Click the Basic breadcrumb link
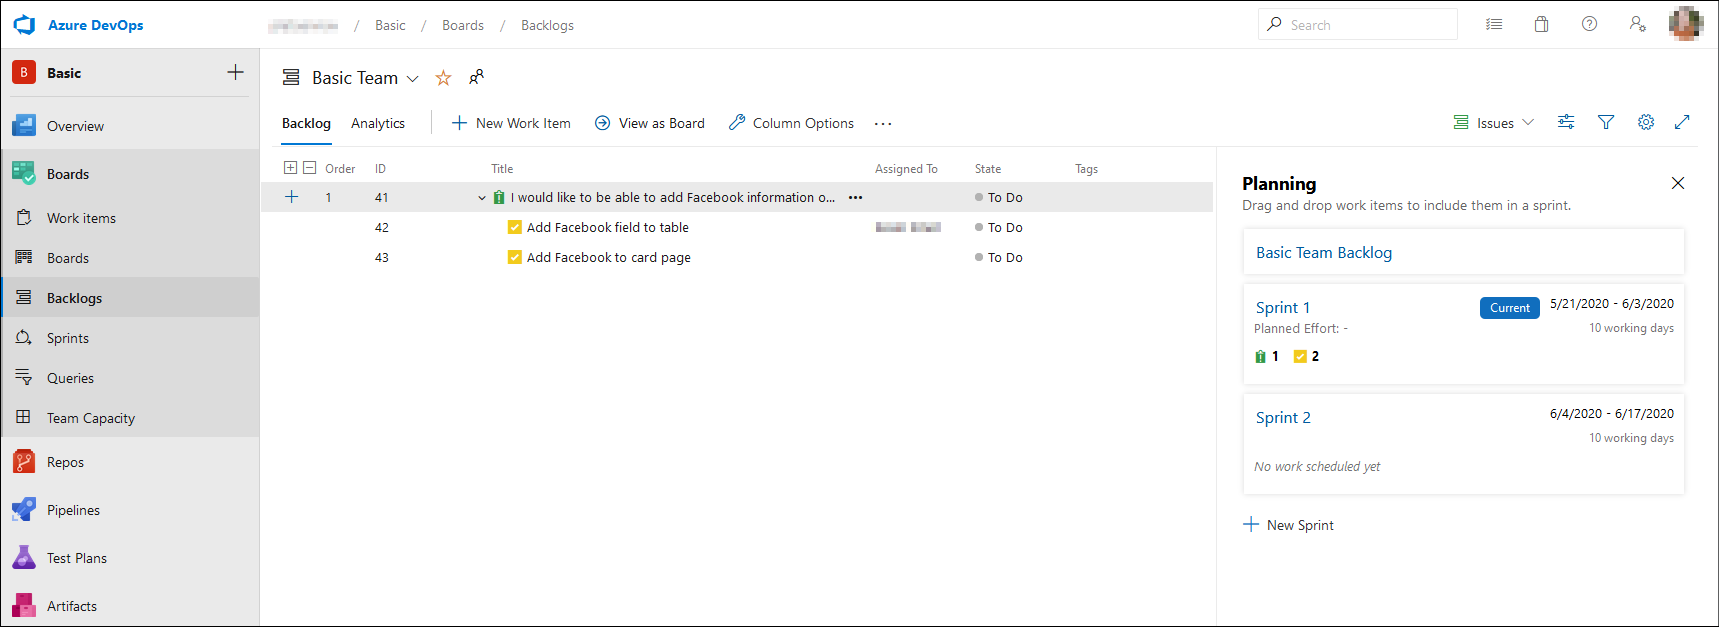The height and width of the screenshot is (627, 1719). [x=390, y=25]
